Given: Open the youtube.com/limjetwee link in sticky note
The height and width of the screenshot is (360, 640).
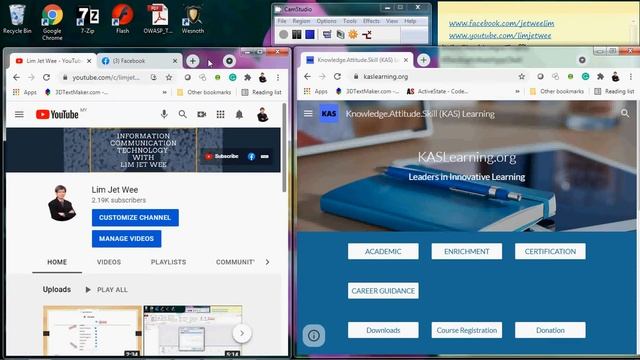Looking at the screenshot, I should click(500, 36).
